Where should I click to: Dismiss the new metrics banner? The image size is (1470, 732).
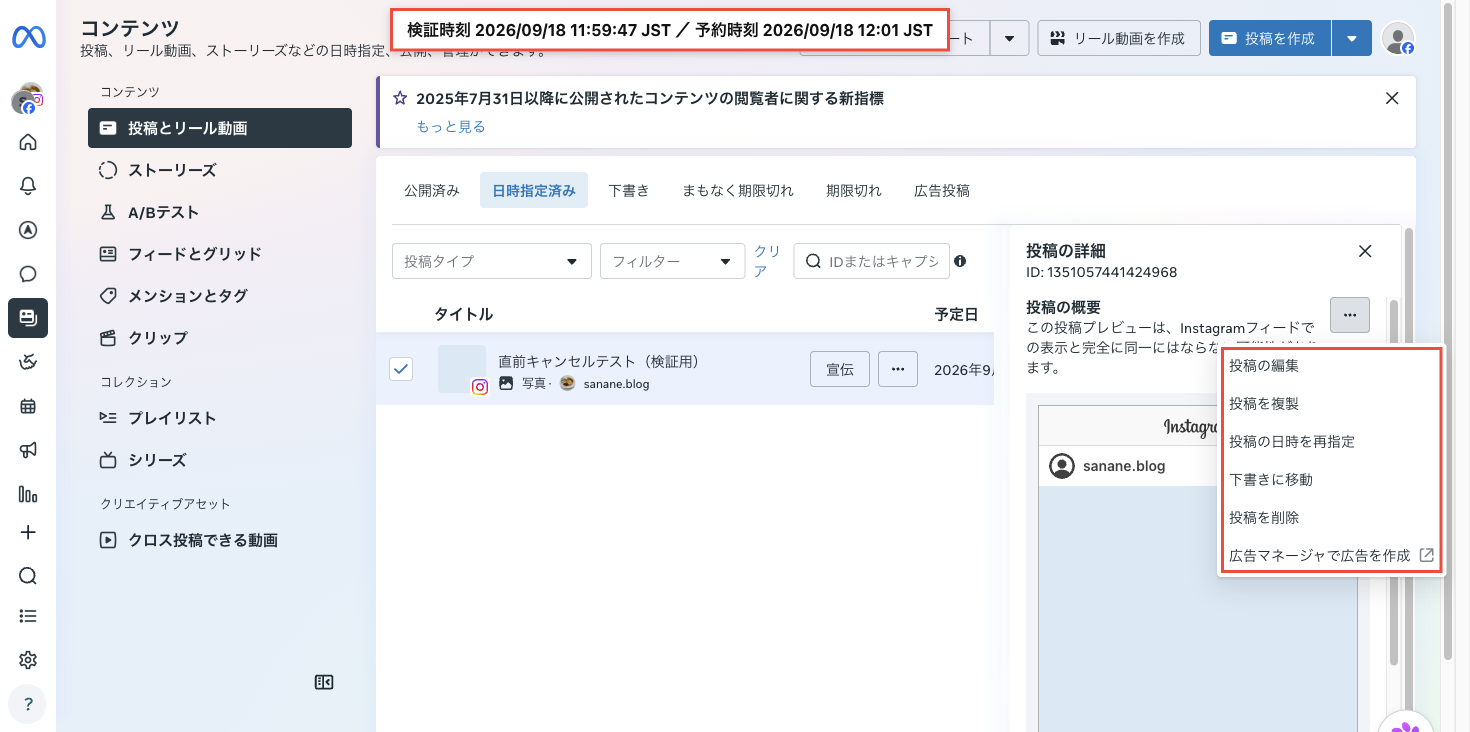coord(1391,98)
